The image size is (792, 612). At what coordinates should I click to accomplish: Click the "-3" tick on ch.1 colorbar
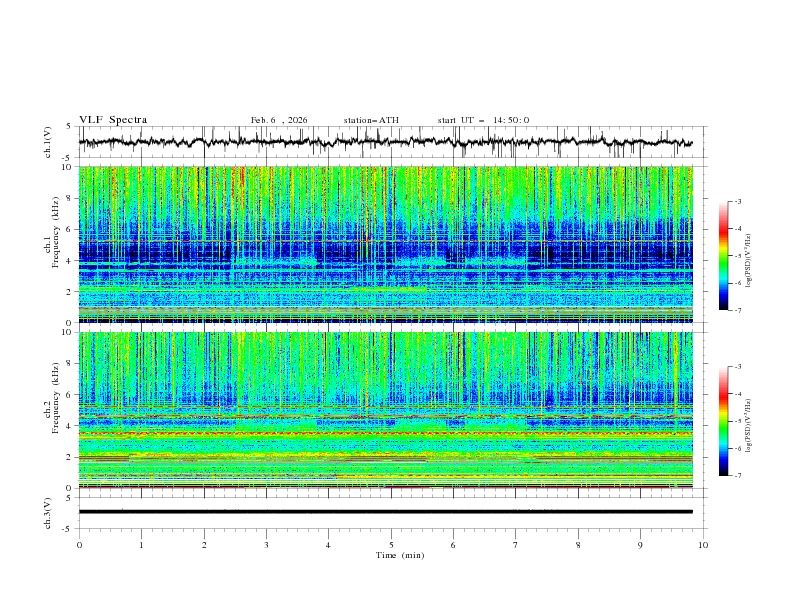point(738,201)
